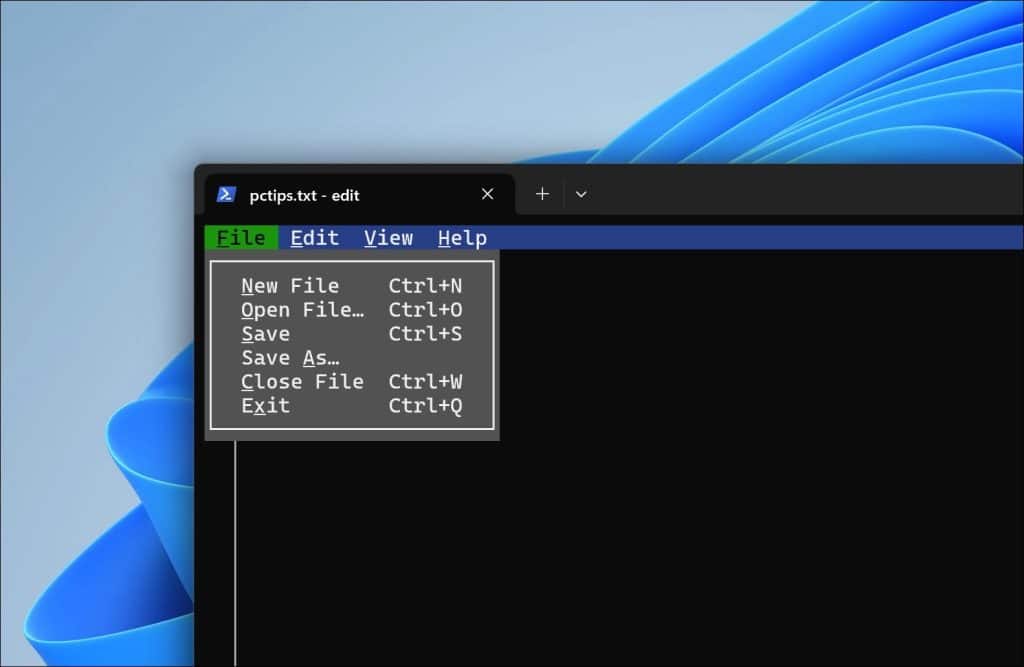This screenshot has height=667, width=1024.
Task: Click the Ctrl+N shortcut text
Action: pyautogui.click(x=425, y=286)
